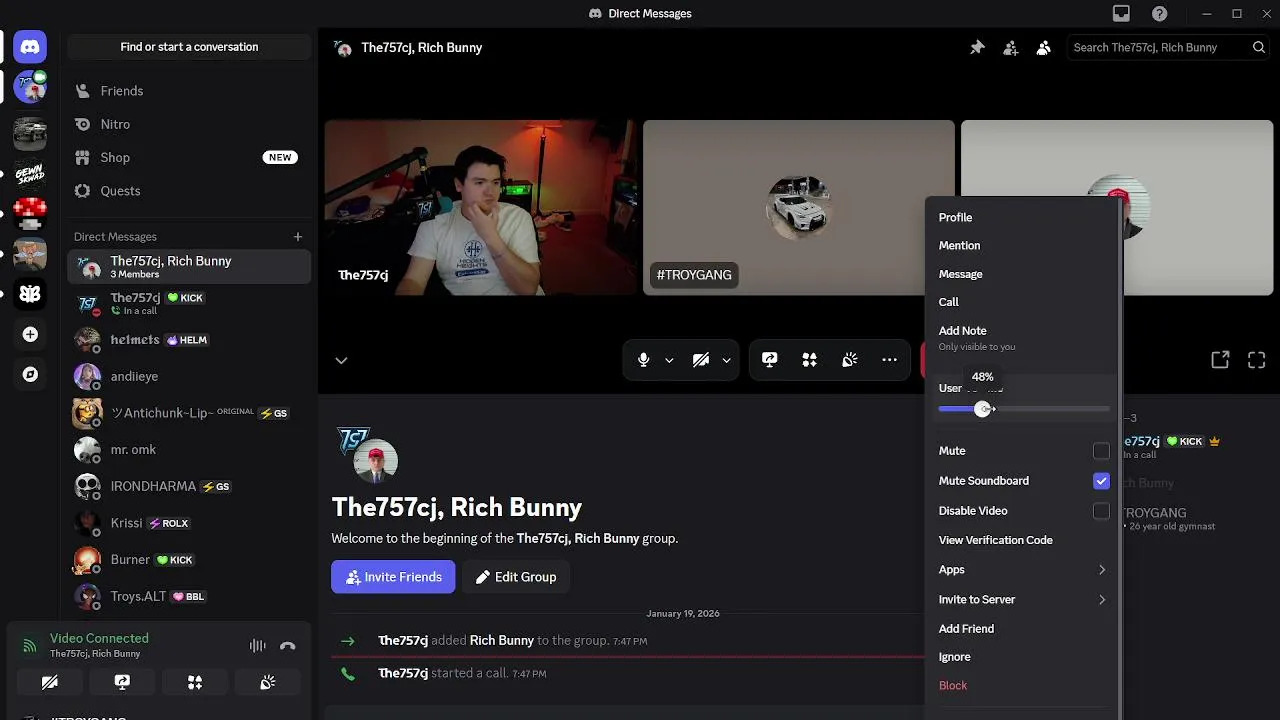Viewport: 1280px width, 720px height.
Task: Choose Call in the context menu
Action: [1022, 302]
